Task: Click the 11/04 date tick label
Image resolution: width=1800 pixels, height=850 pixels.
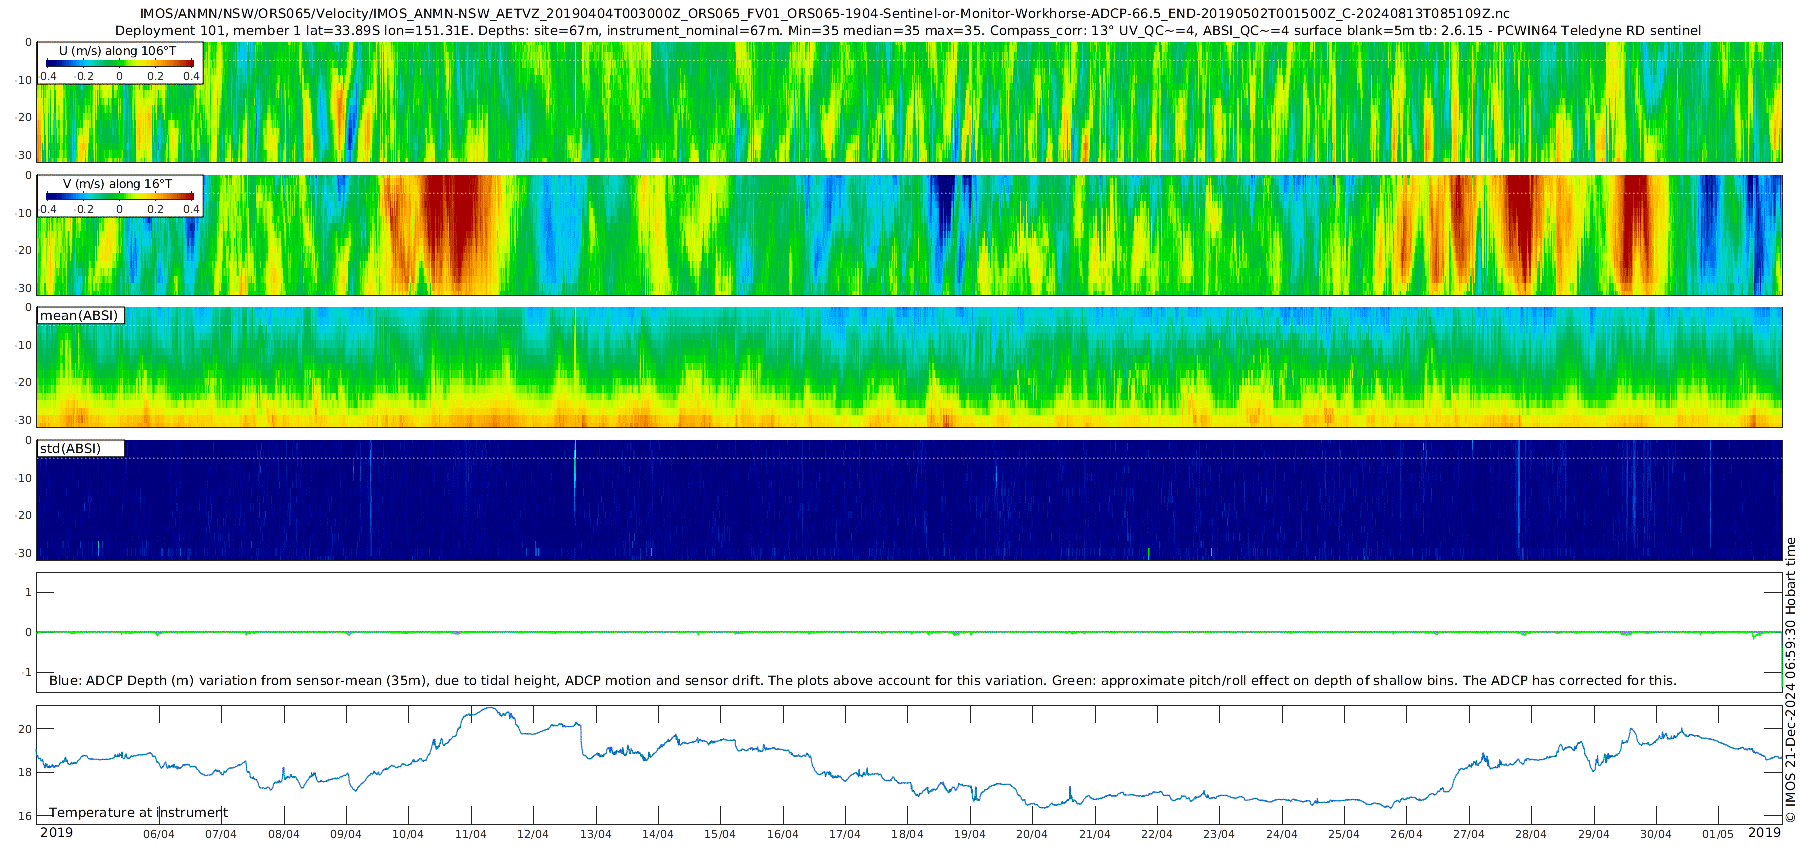Action: pyautogui.click(x=470, y=834)
